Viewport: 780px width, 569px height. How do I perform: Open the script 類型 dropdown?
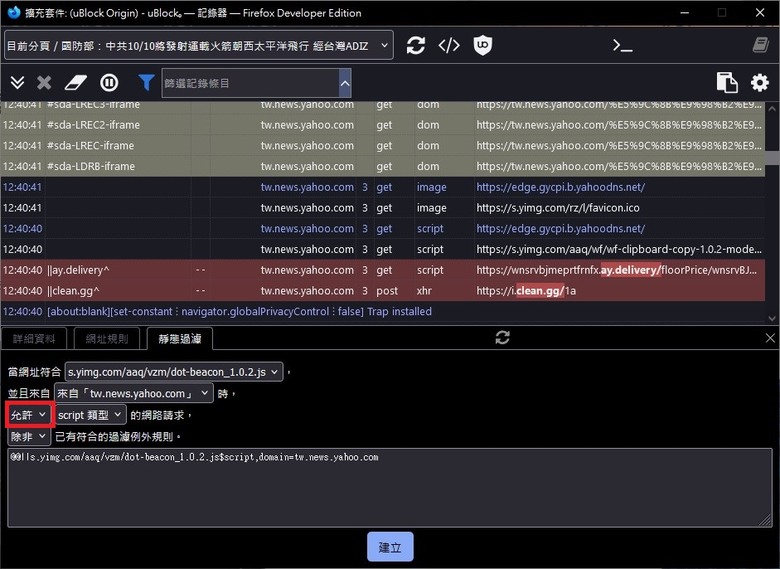(90, 415)
